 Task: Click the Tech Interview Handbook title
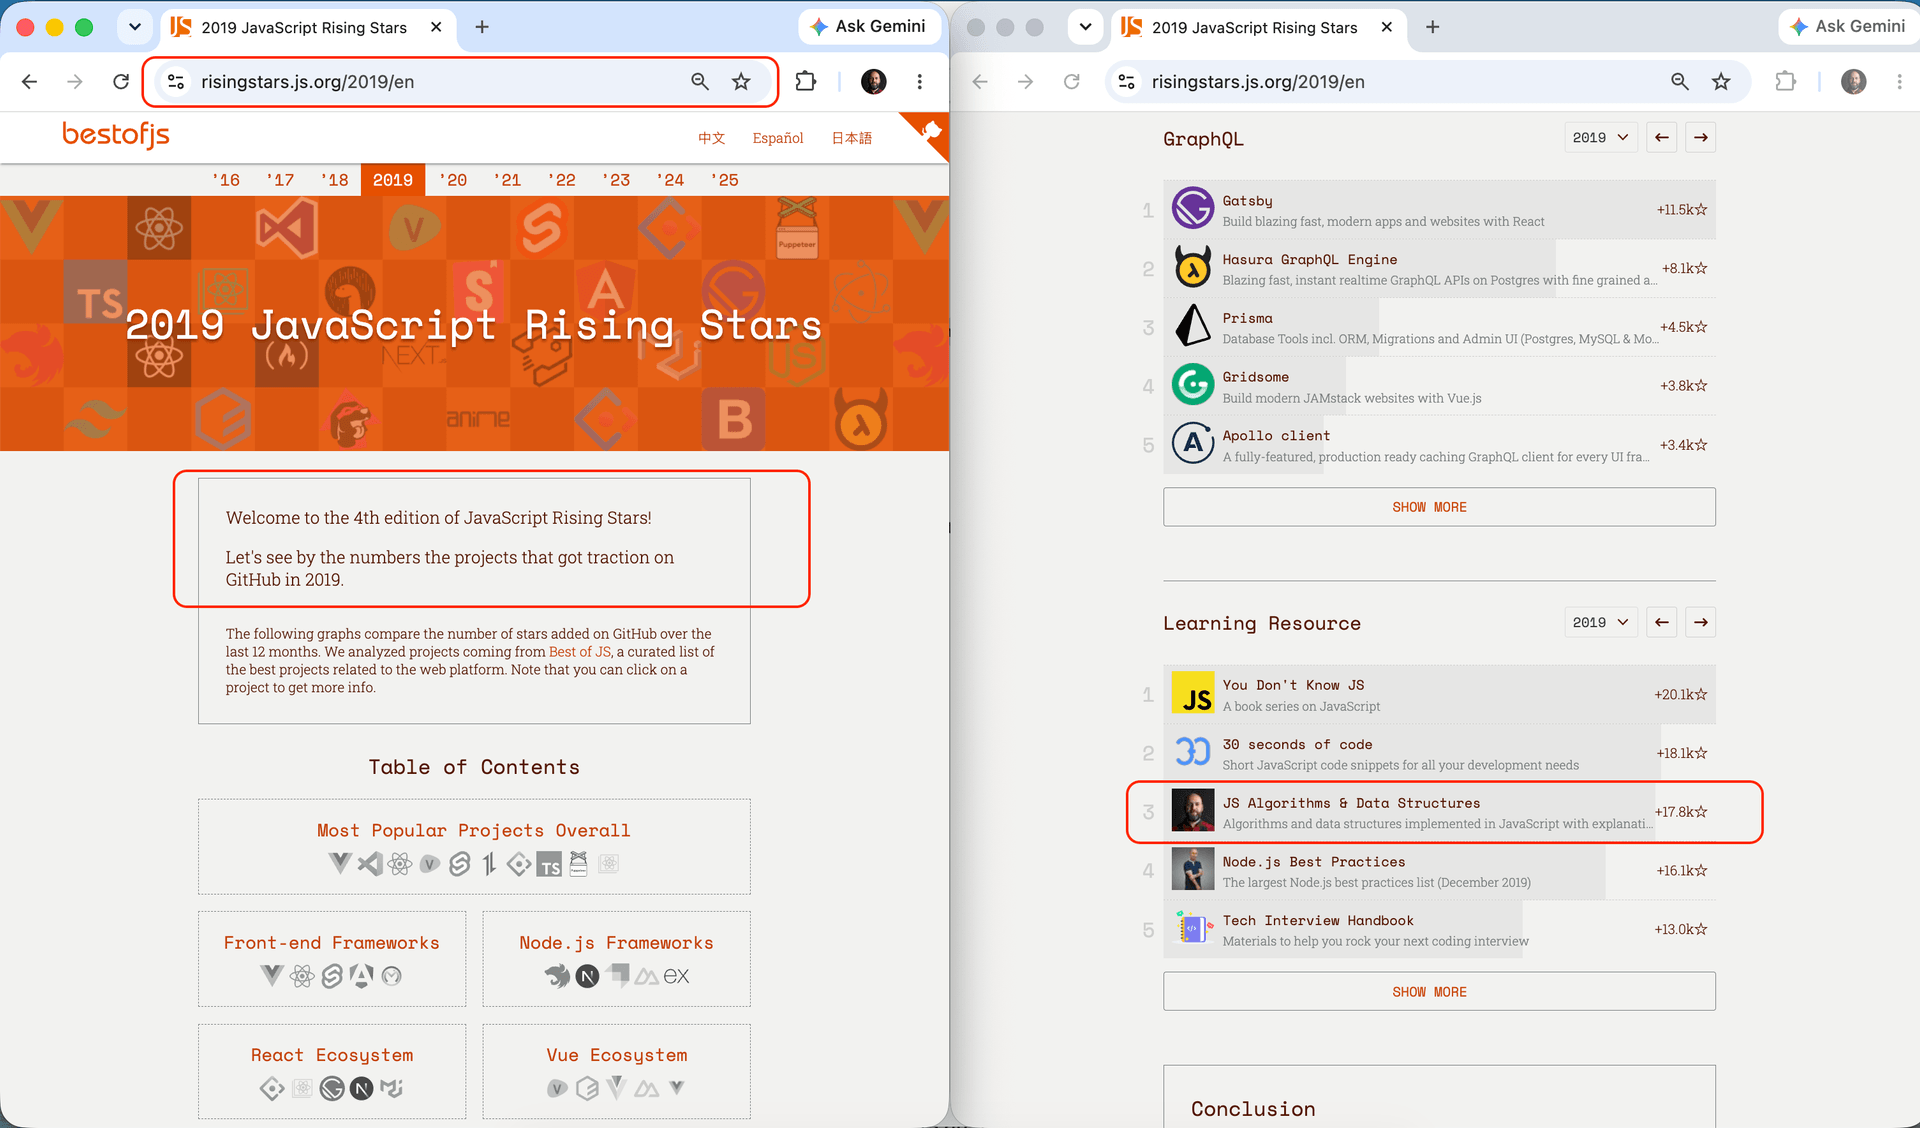[1318, 920]
